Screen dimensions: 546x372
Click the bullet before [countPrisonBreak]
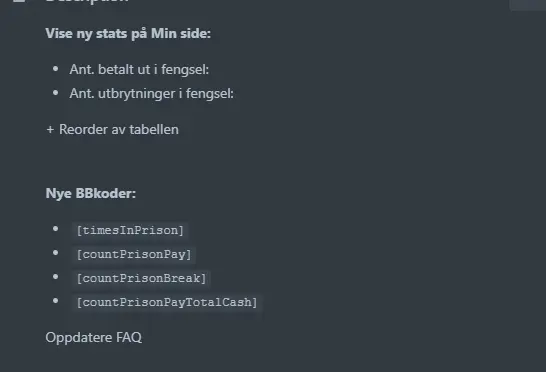tap(55, 277)
